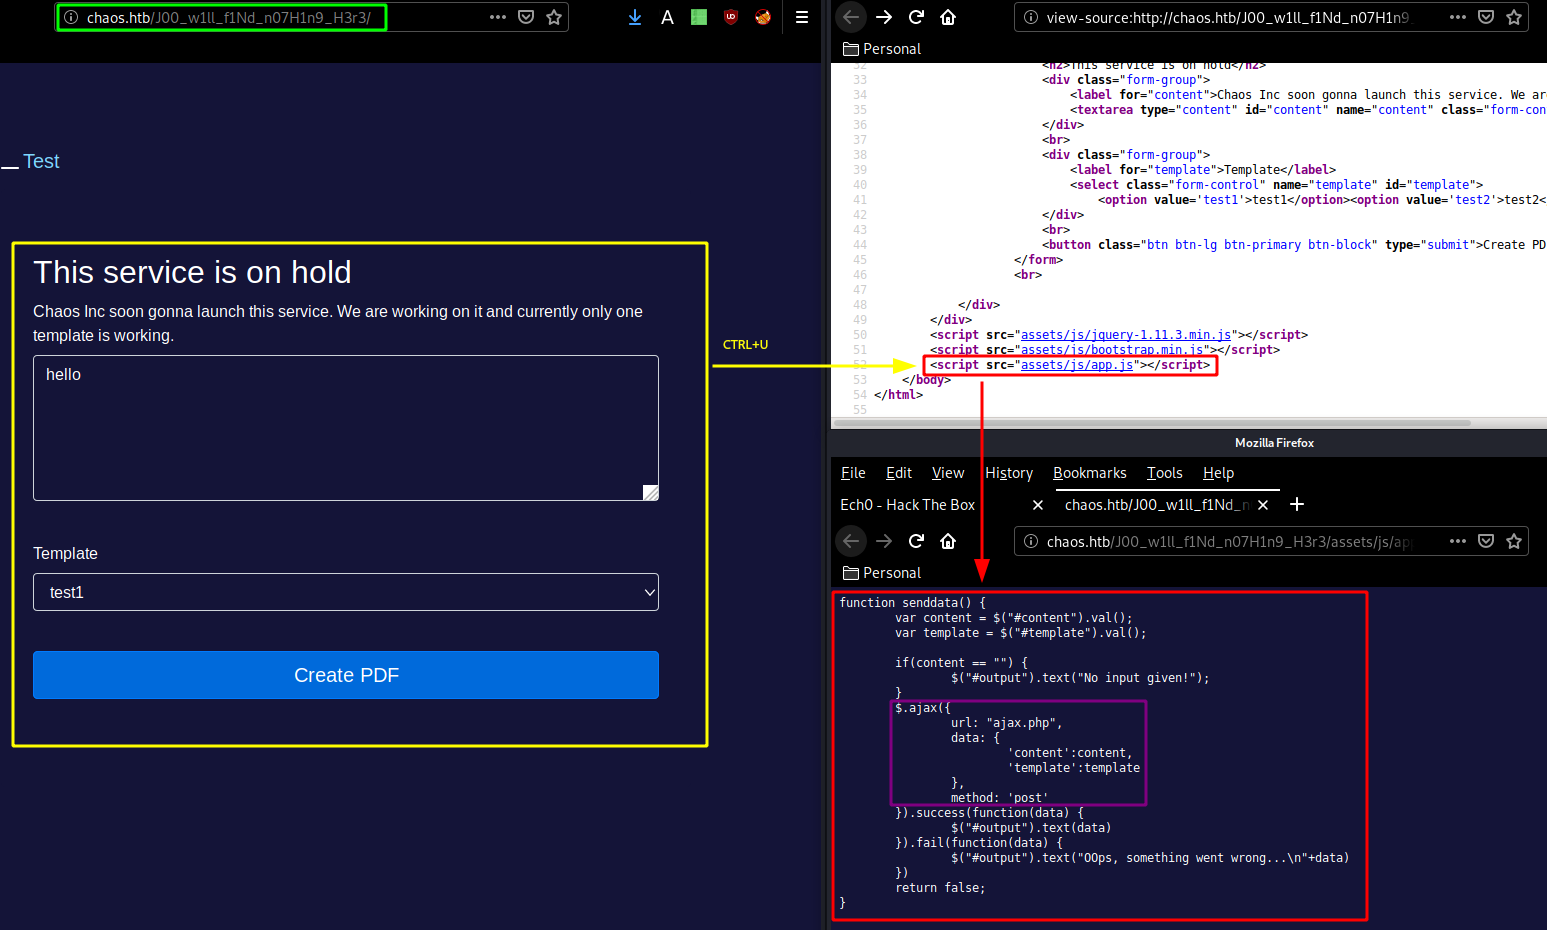This screenshot has height=930, width=1547.
Task: Reload the view-source window
Action: (x=916, y=17)
